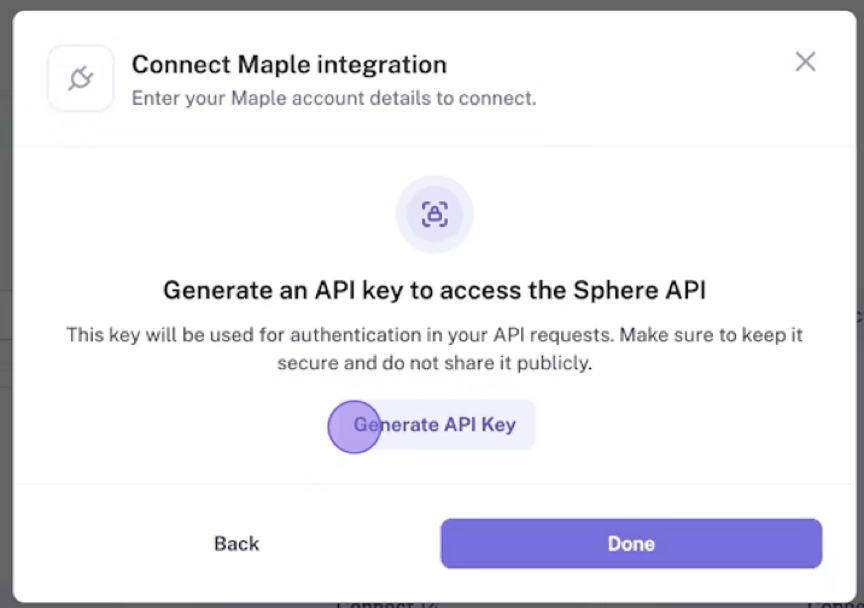Screen dimensions: 864x608
Task: Click the "Connect Maple integration" title
Action: pos(289,65)
